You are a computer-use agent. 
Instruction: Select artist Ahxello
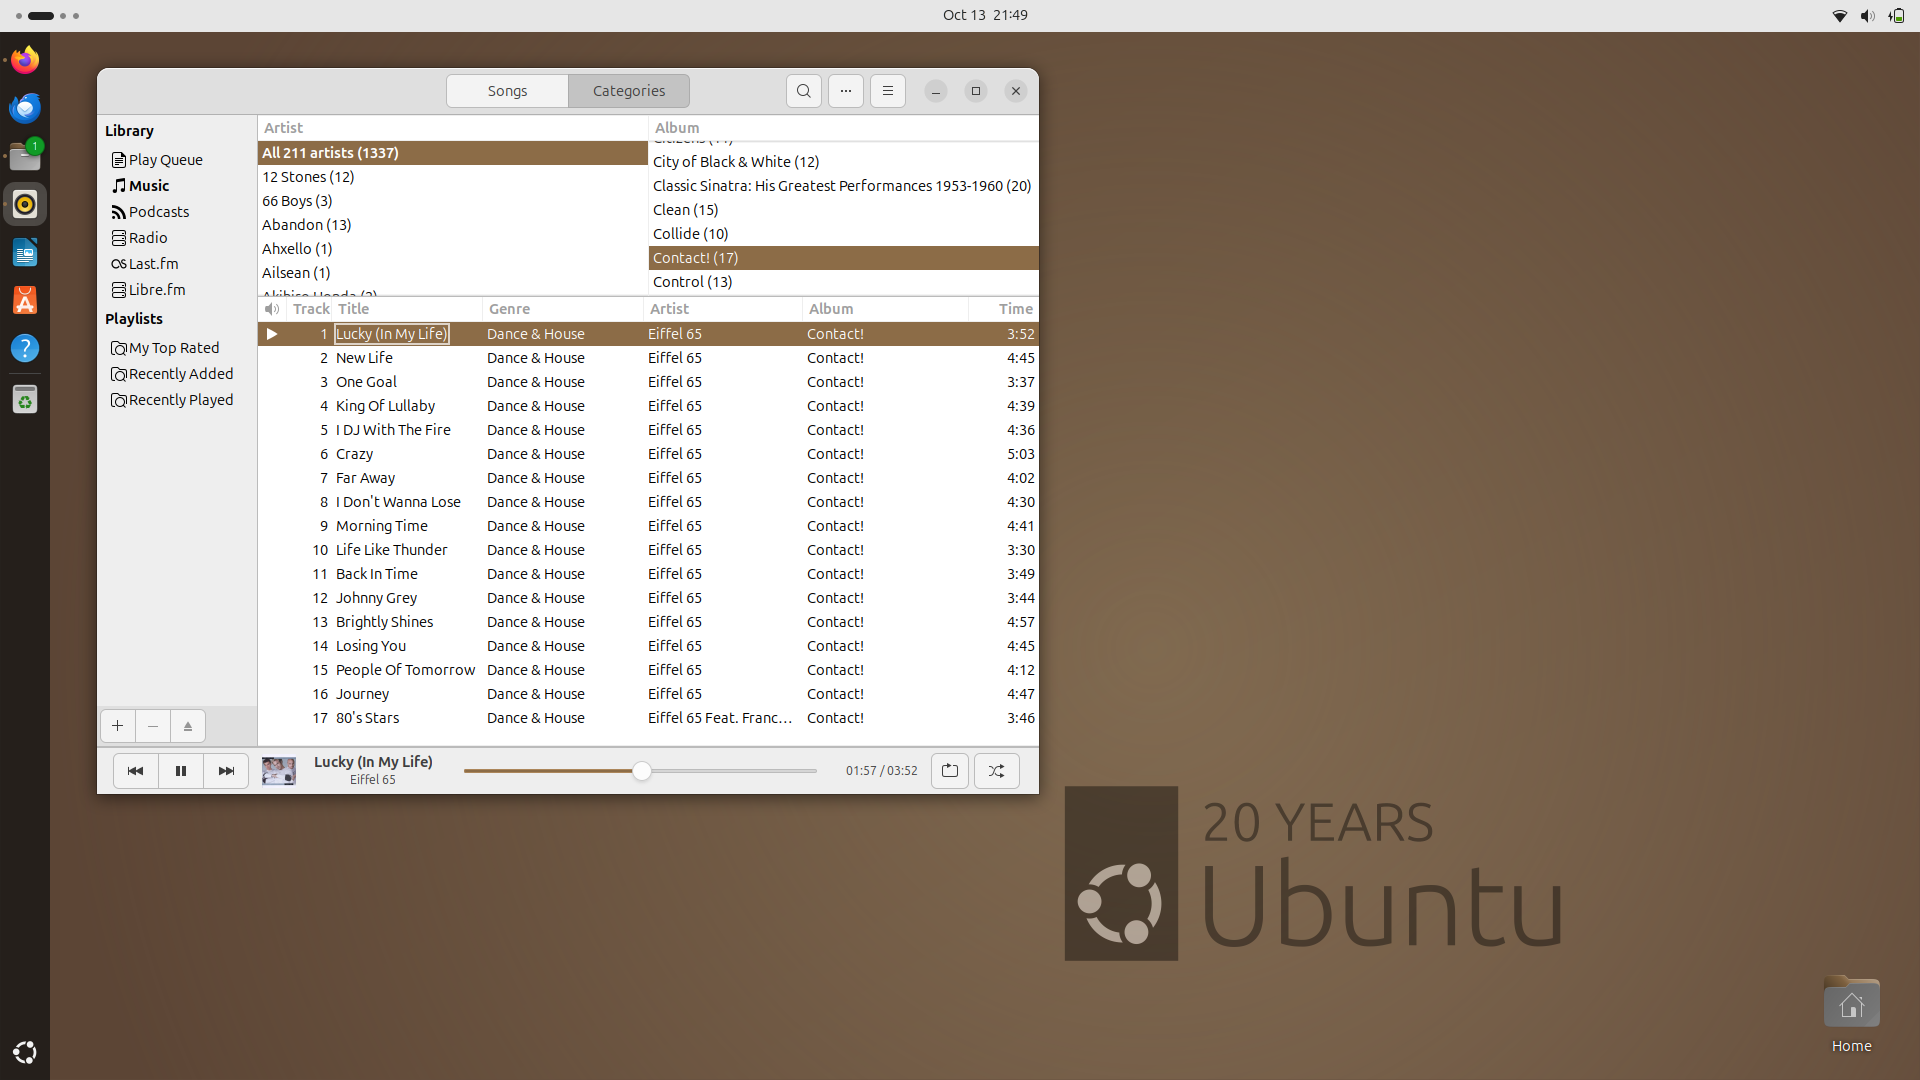pos(453,249)
